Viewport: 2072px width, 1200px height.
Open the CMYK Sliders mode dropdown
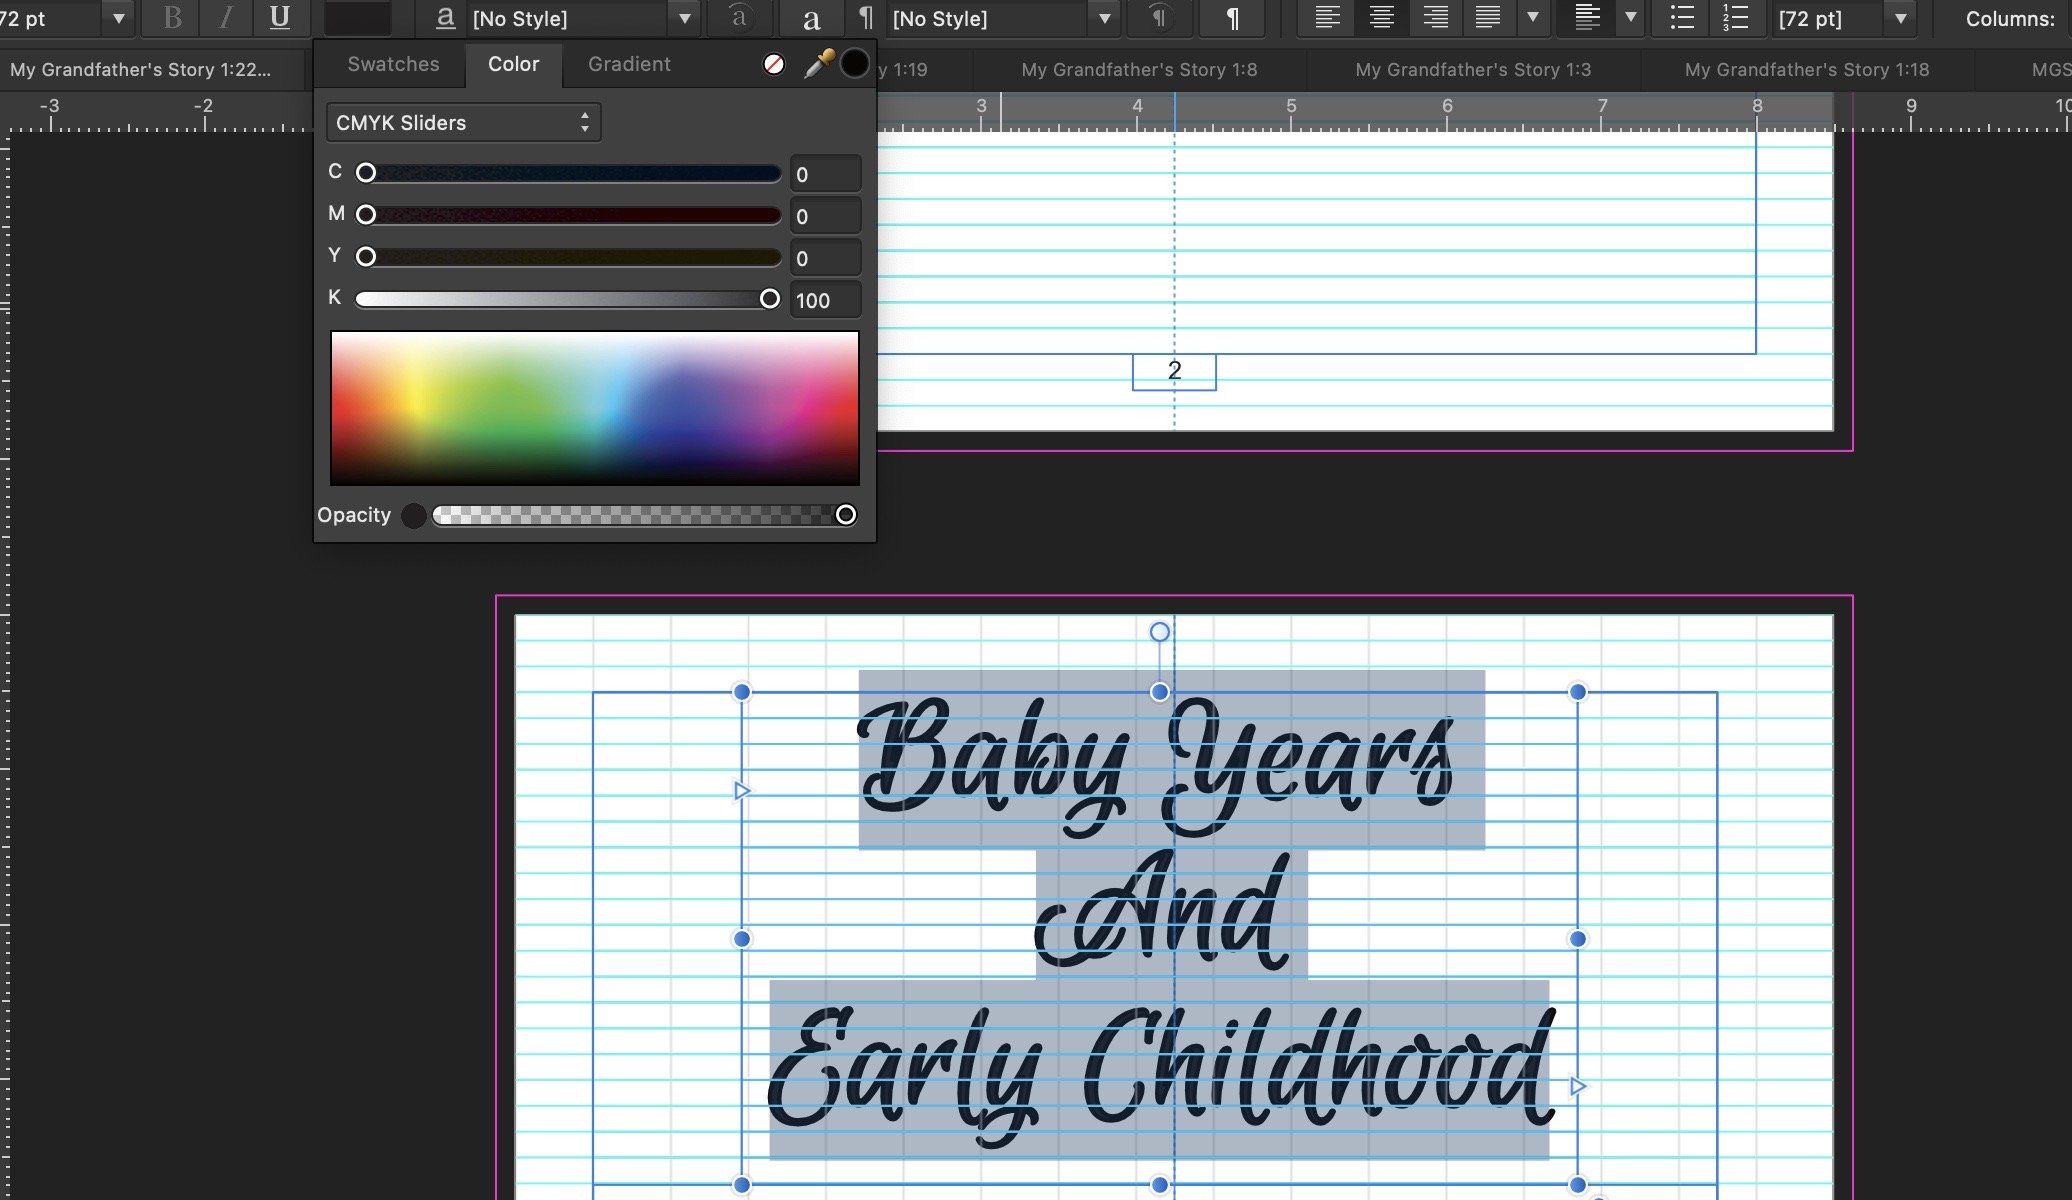tap(463, 122)
